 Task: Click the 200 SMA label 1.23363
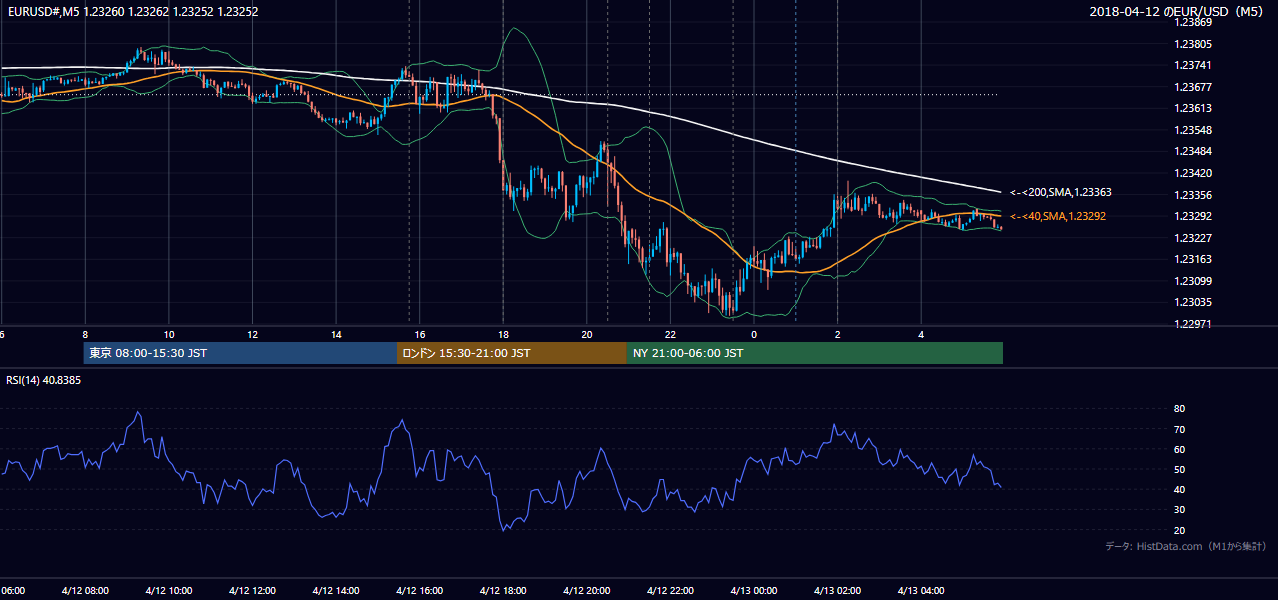1061,192
